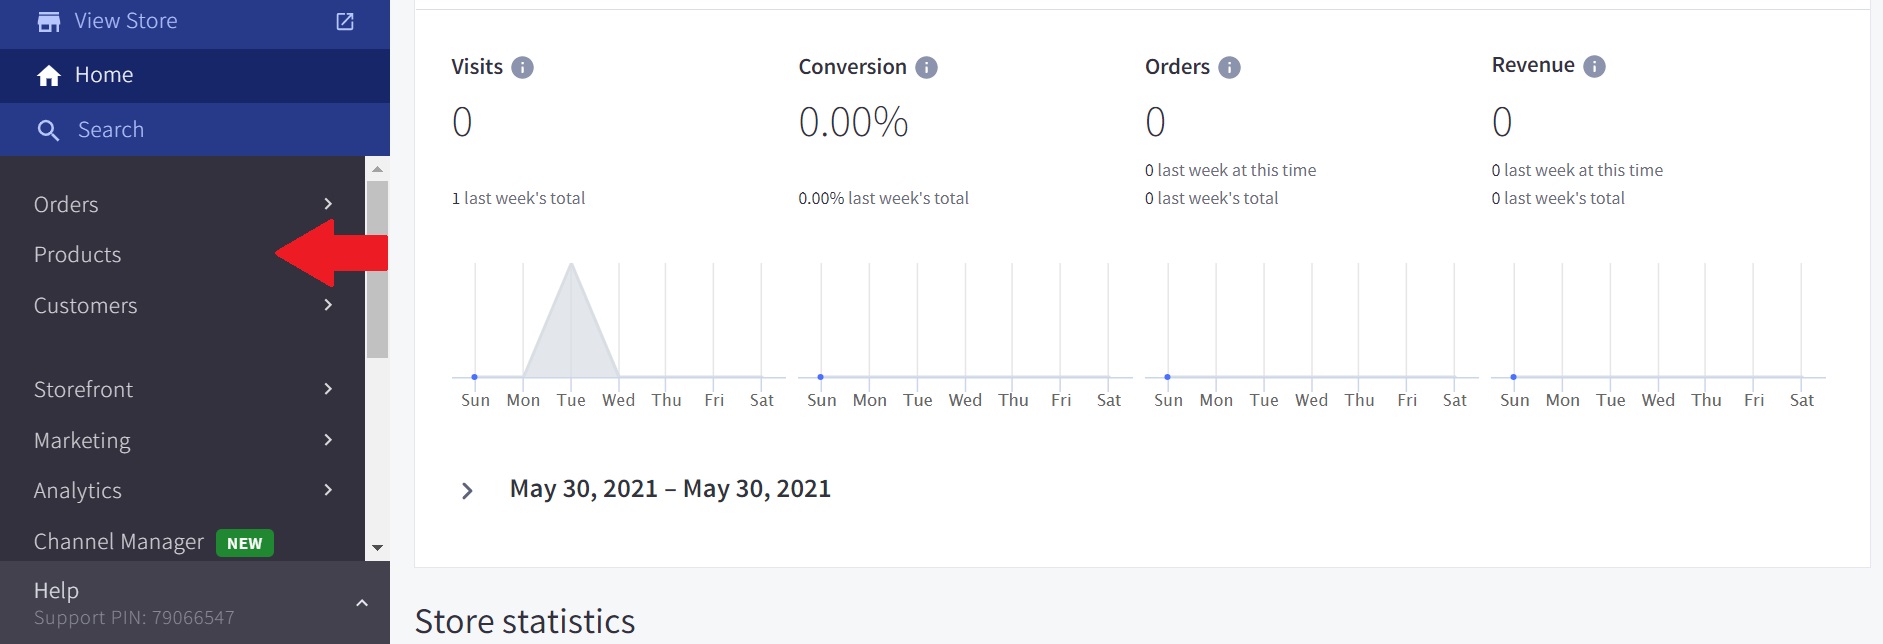Click the Search magnifier icon
The image size is (1883, 644).
(48, 130)
